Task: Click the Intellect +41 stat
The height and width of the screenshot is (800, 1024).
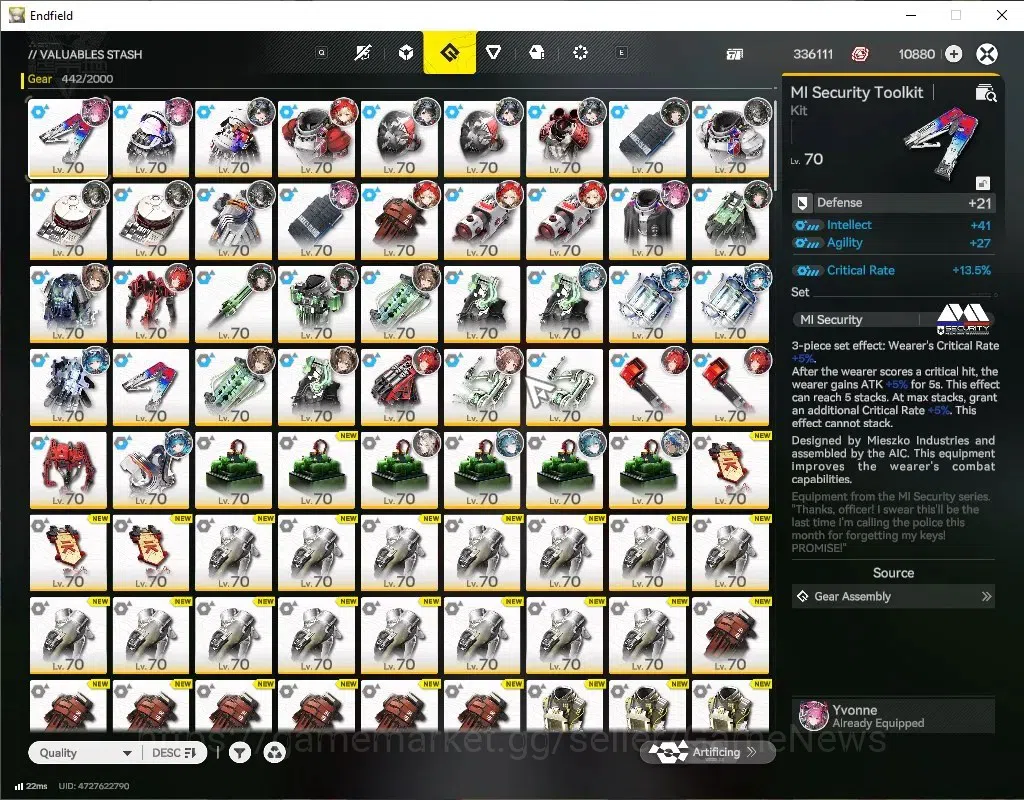Action: point(893,225)
